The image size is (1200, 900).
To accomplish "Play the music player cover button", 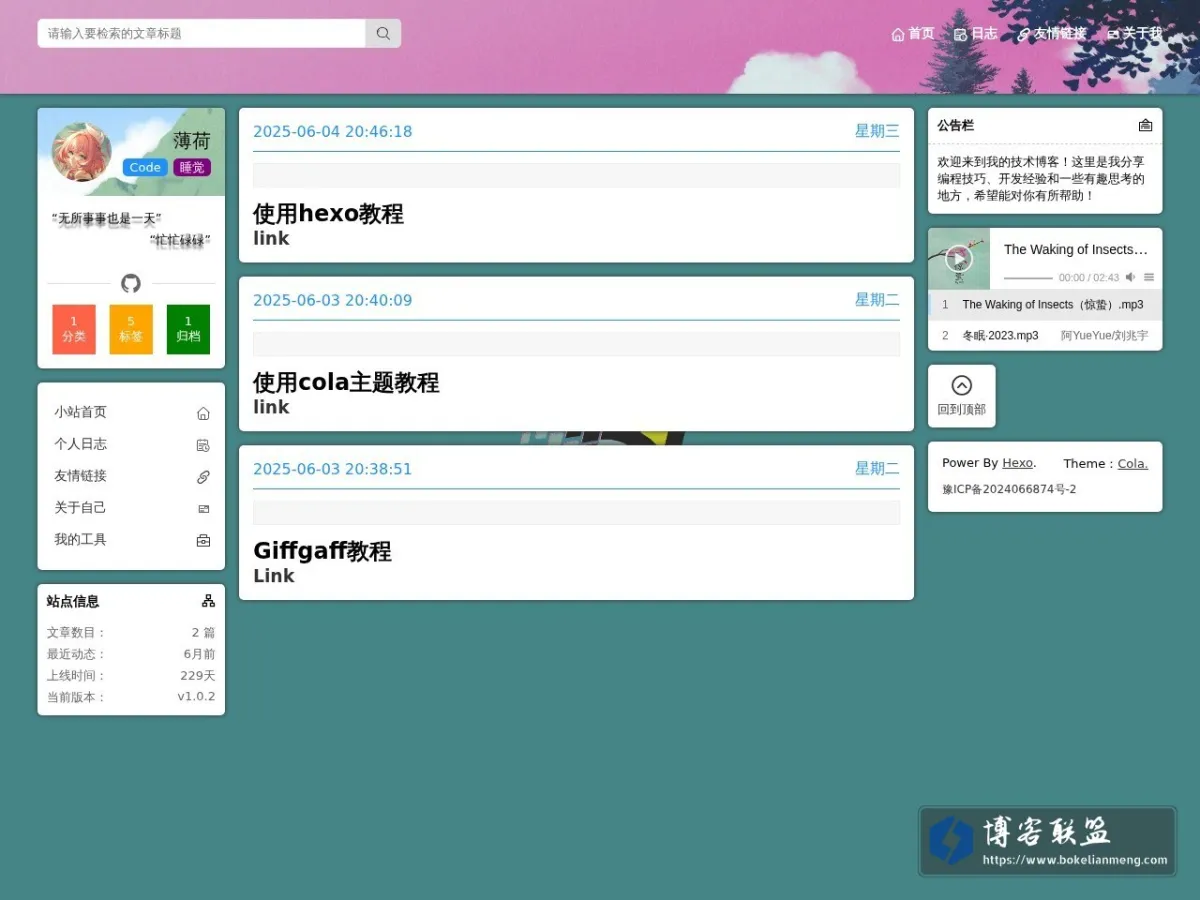I will pos(959,259).
